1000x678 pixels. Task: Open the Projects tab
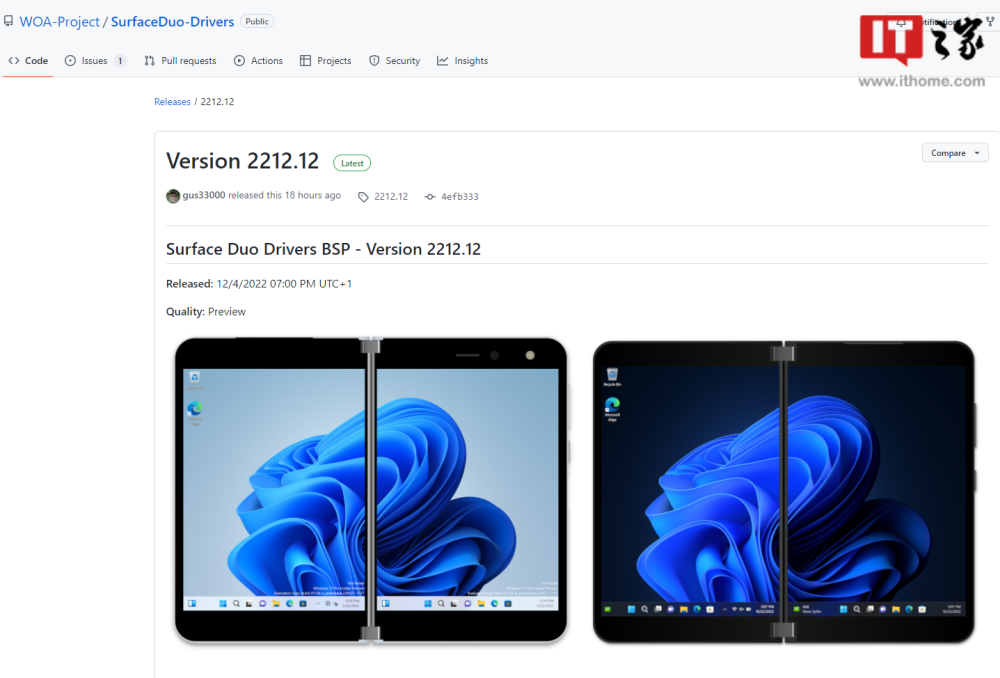coord(325,61)
